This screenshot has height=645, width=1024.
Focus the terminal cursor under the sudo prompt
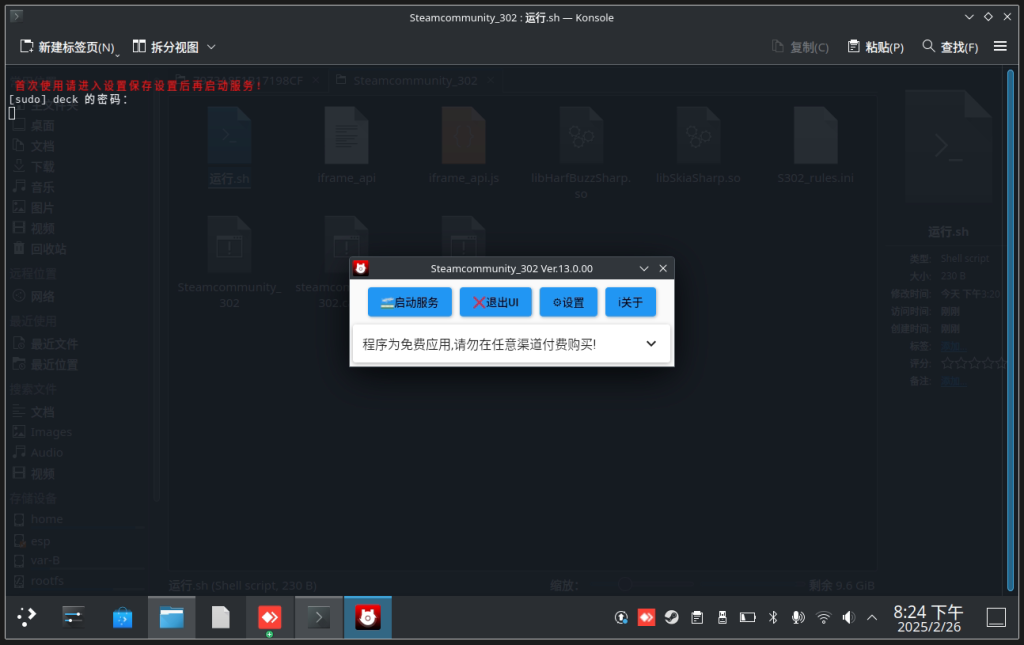coord(12,113)
